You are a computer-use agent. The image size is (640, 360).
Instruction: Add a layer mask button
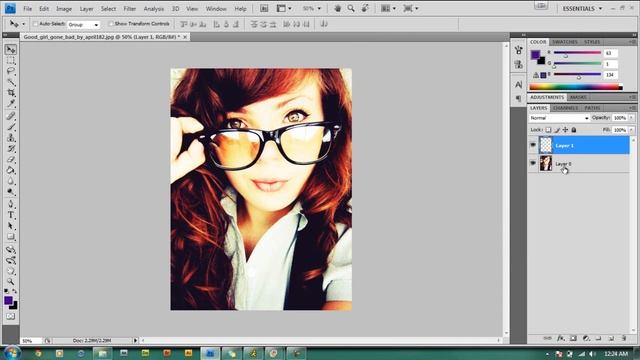[573, 338]
